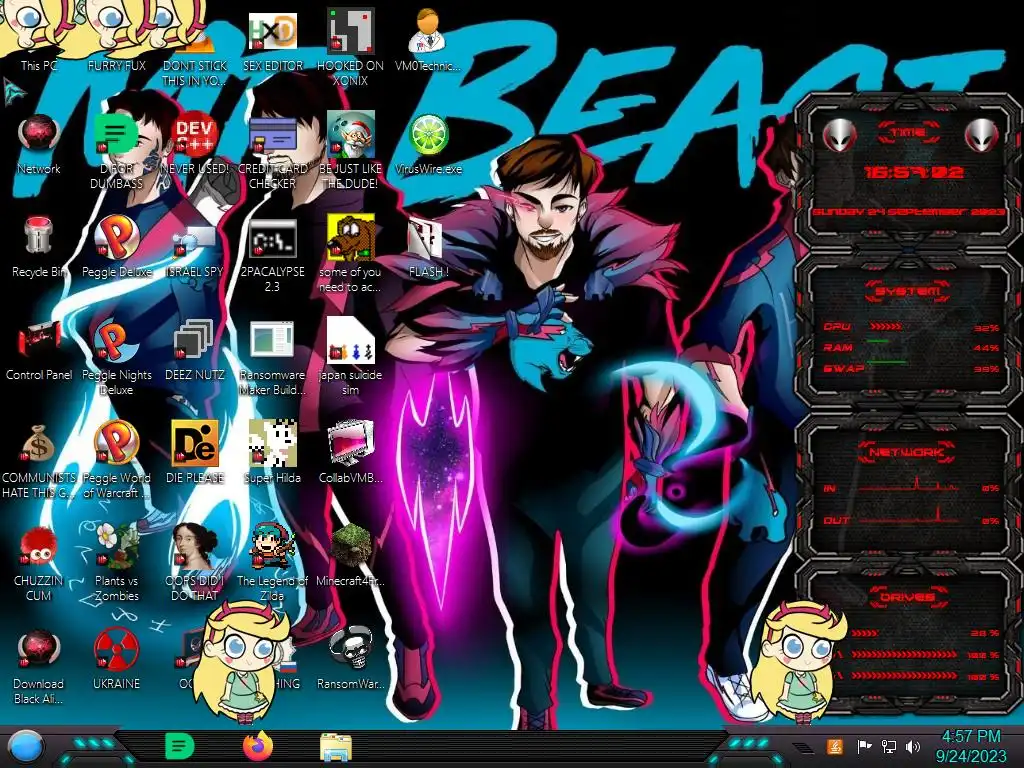Click the right alien head in the Time widget
The height and width of the screenshot is (768, 1024).
[x=981, y=135]
